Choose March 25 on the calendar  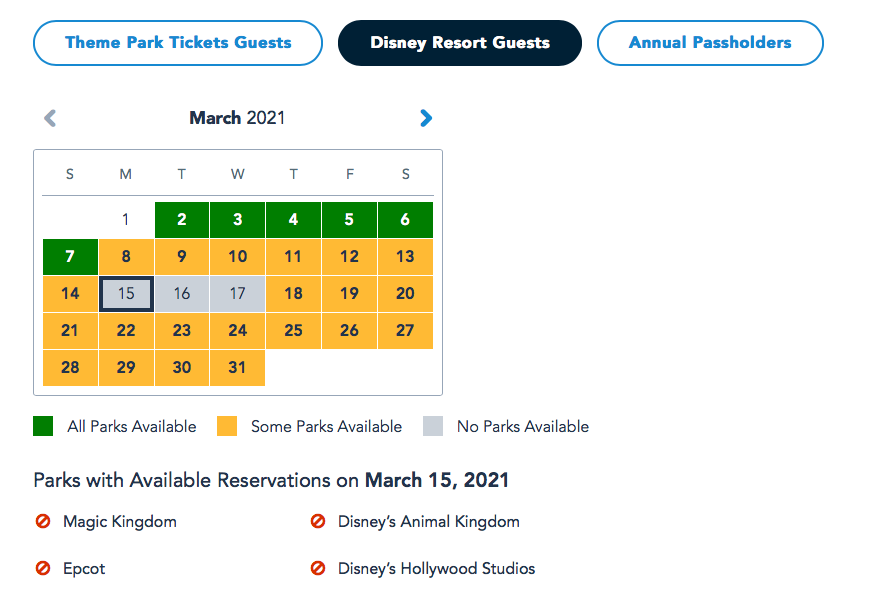click(x=293, y=331)
